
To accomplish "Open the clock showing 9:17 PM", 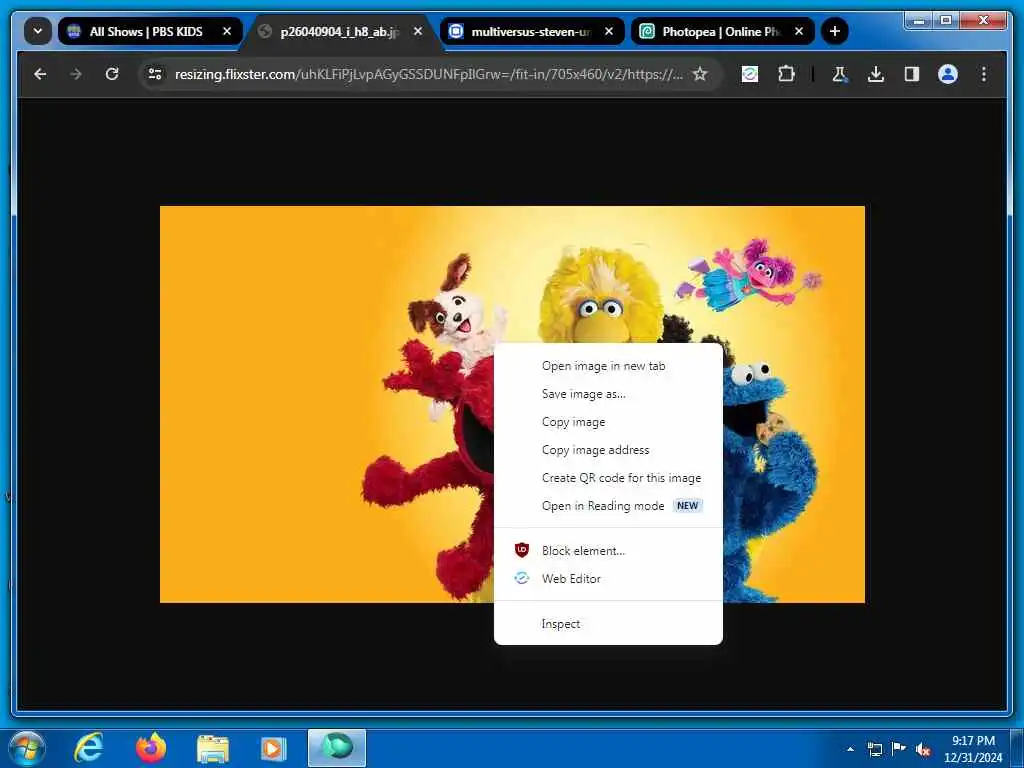I will (973, 749).
